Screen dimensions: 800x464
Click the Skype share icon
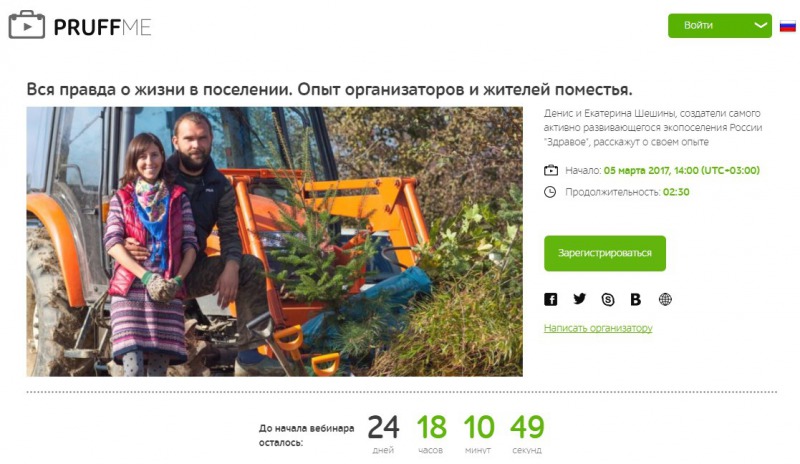(608, 300)
